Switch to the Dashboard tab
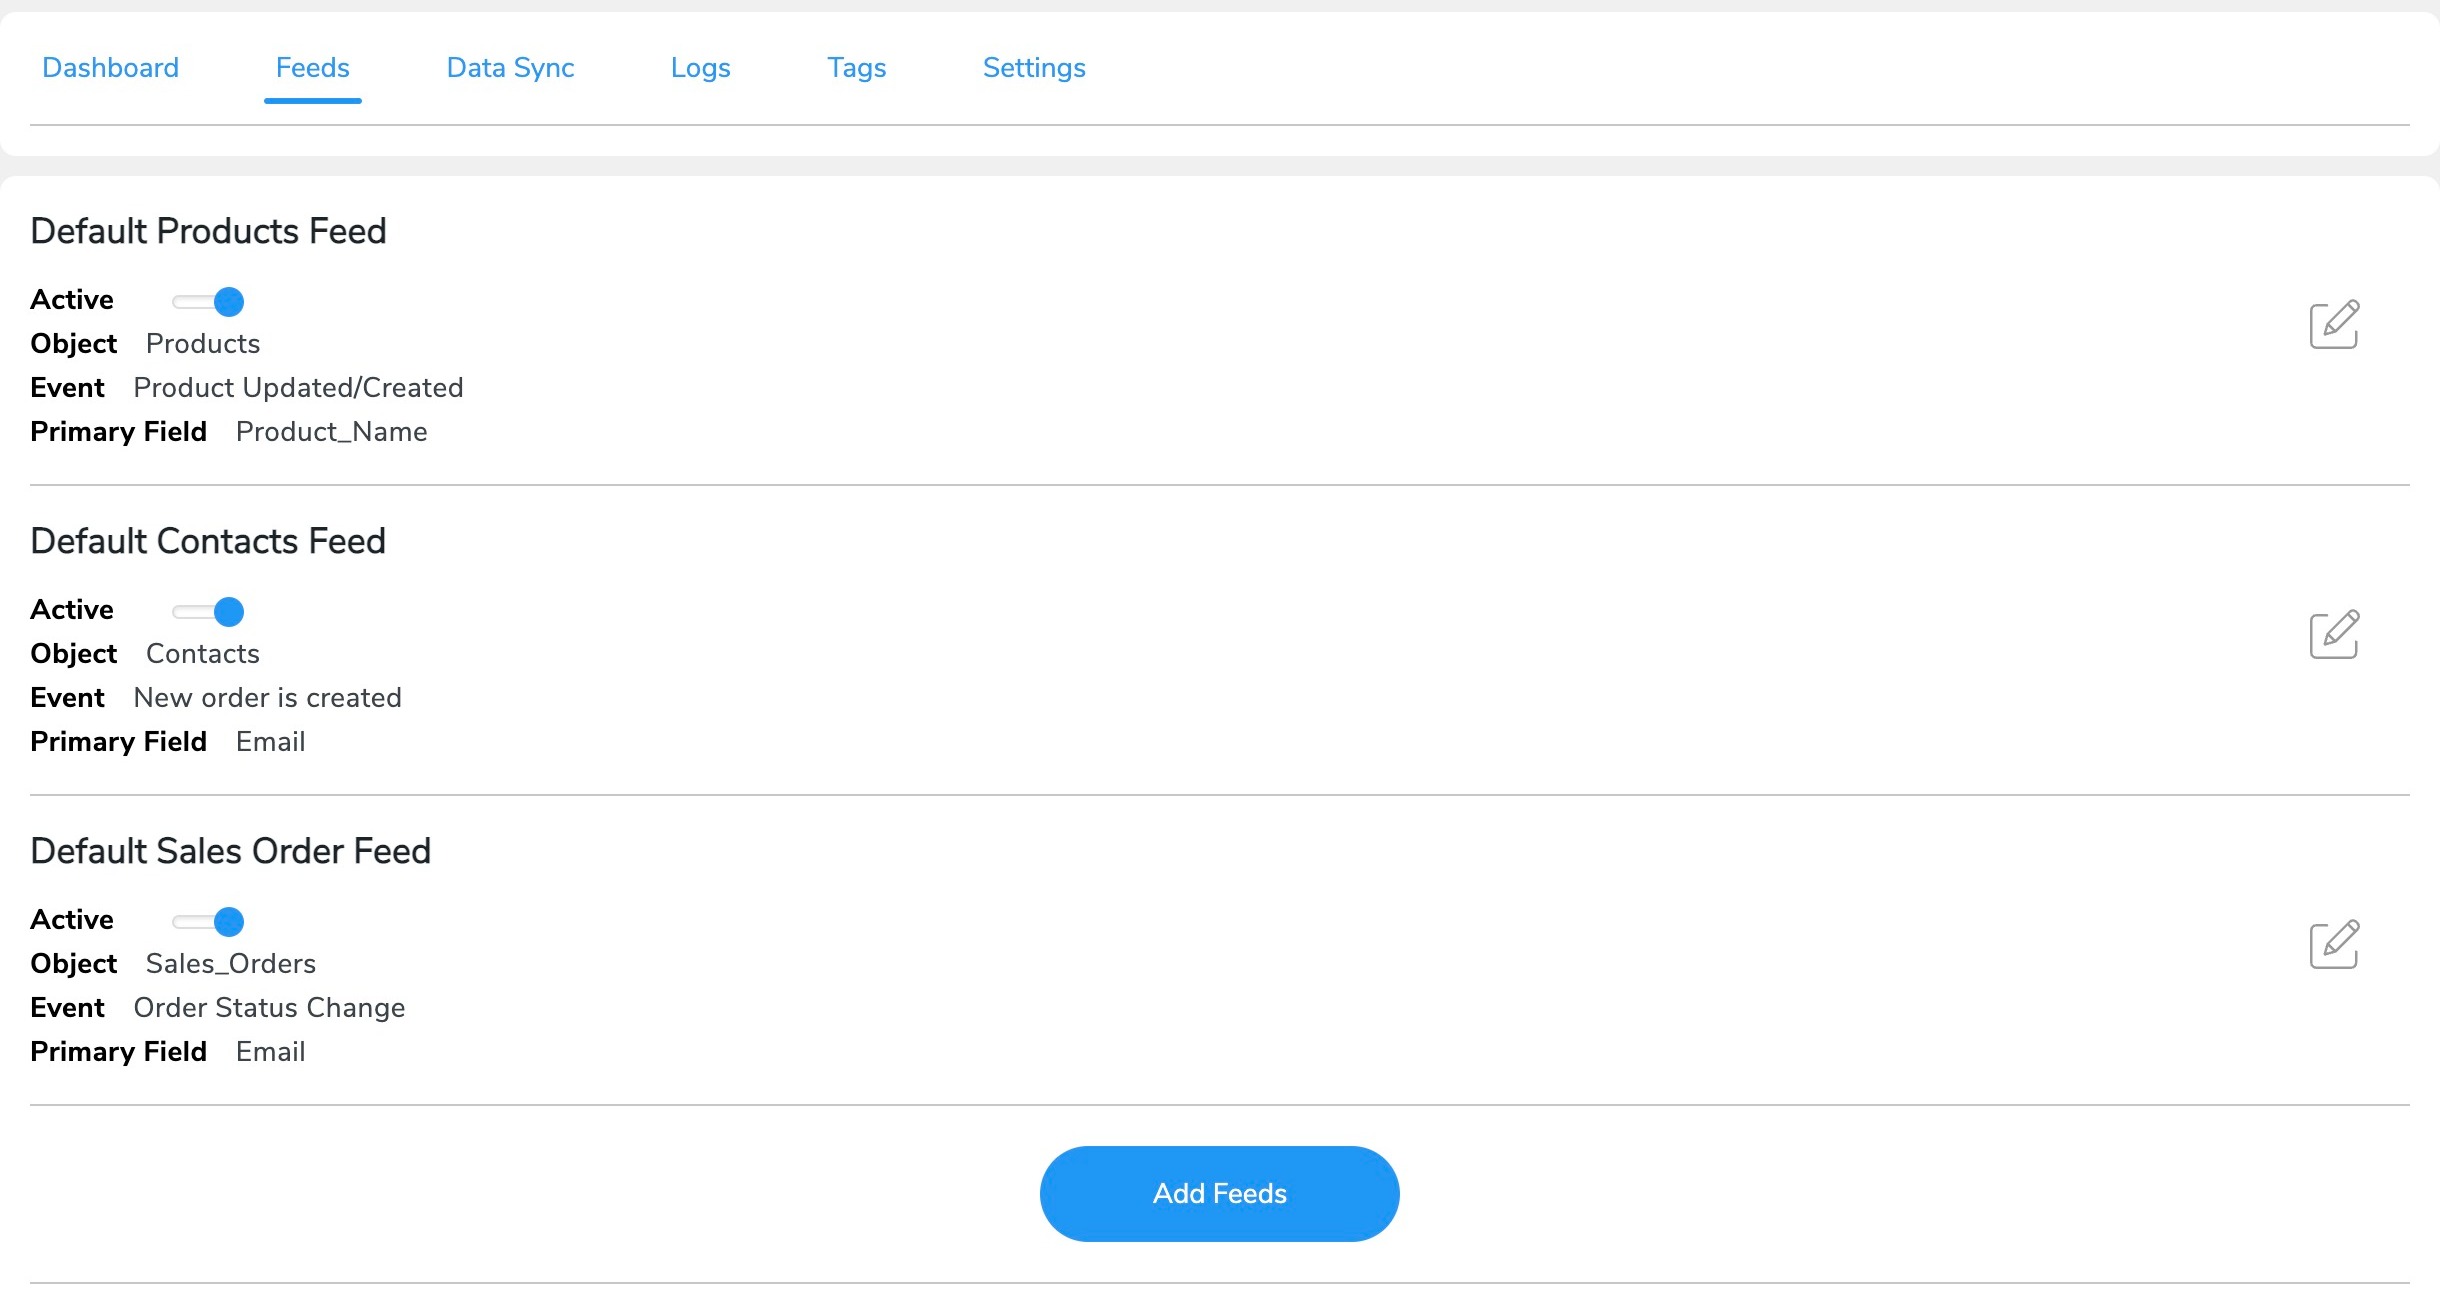This screenshot has width=2440, height=1290. coord(110,67)
